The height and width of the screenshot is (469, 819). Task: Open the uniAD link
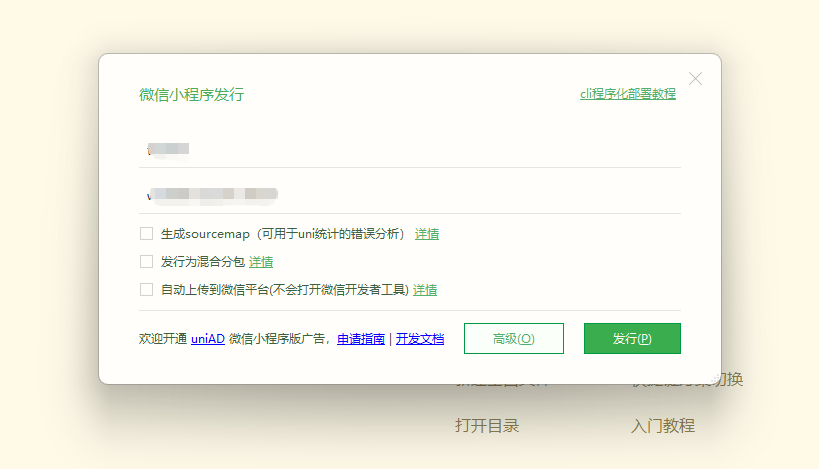[x=208, y=339]
